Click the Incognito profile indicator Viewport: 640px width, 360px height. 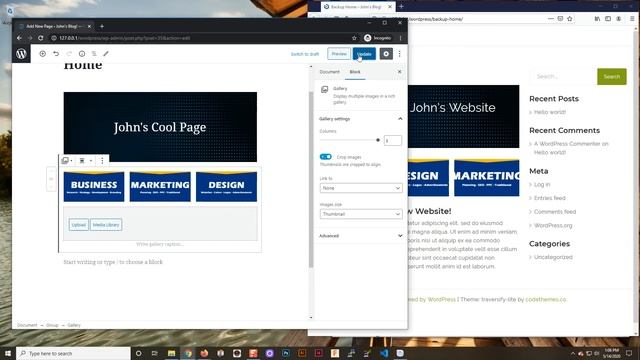378,38
